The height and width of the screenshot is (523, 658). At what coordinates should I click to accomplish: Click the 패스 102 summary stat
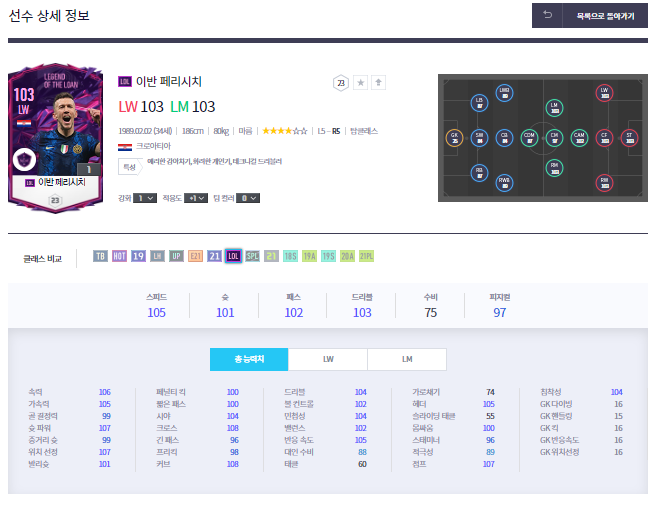(x=294, y=306)
